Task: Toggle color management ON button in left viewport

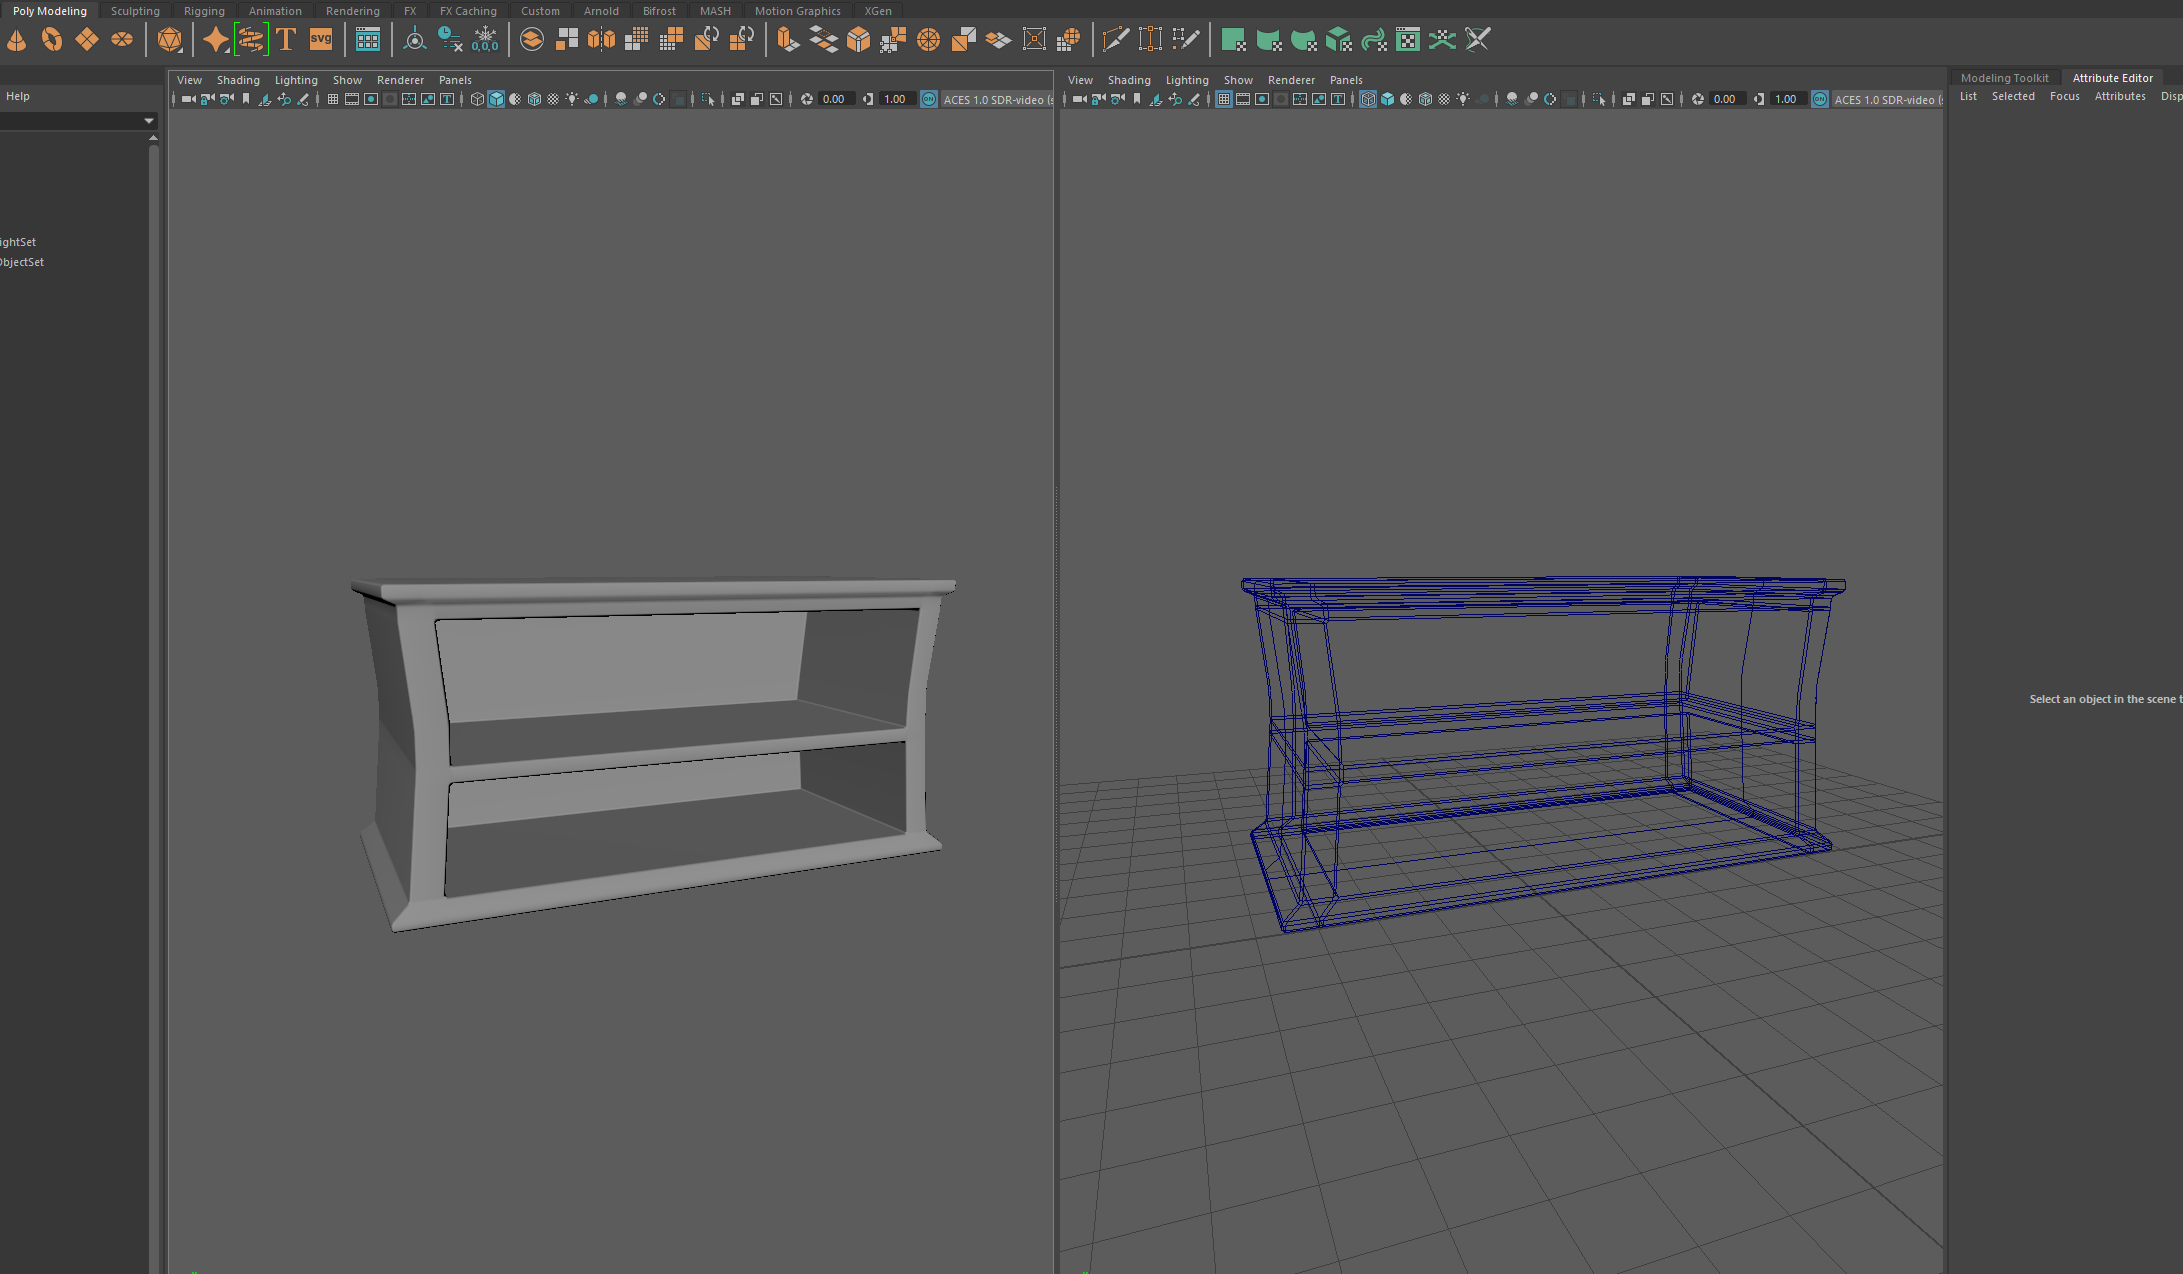Action: pos(929,99)
